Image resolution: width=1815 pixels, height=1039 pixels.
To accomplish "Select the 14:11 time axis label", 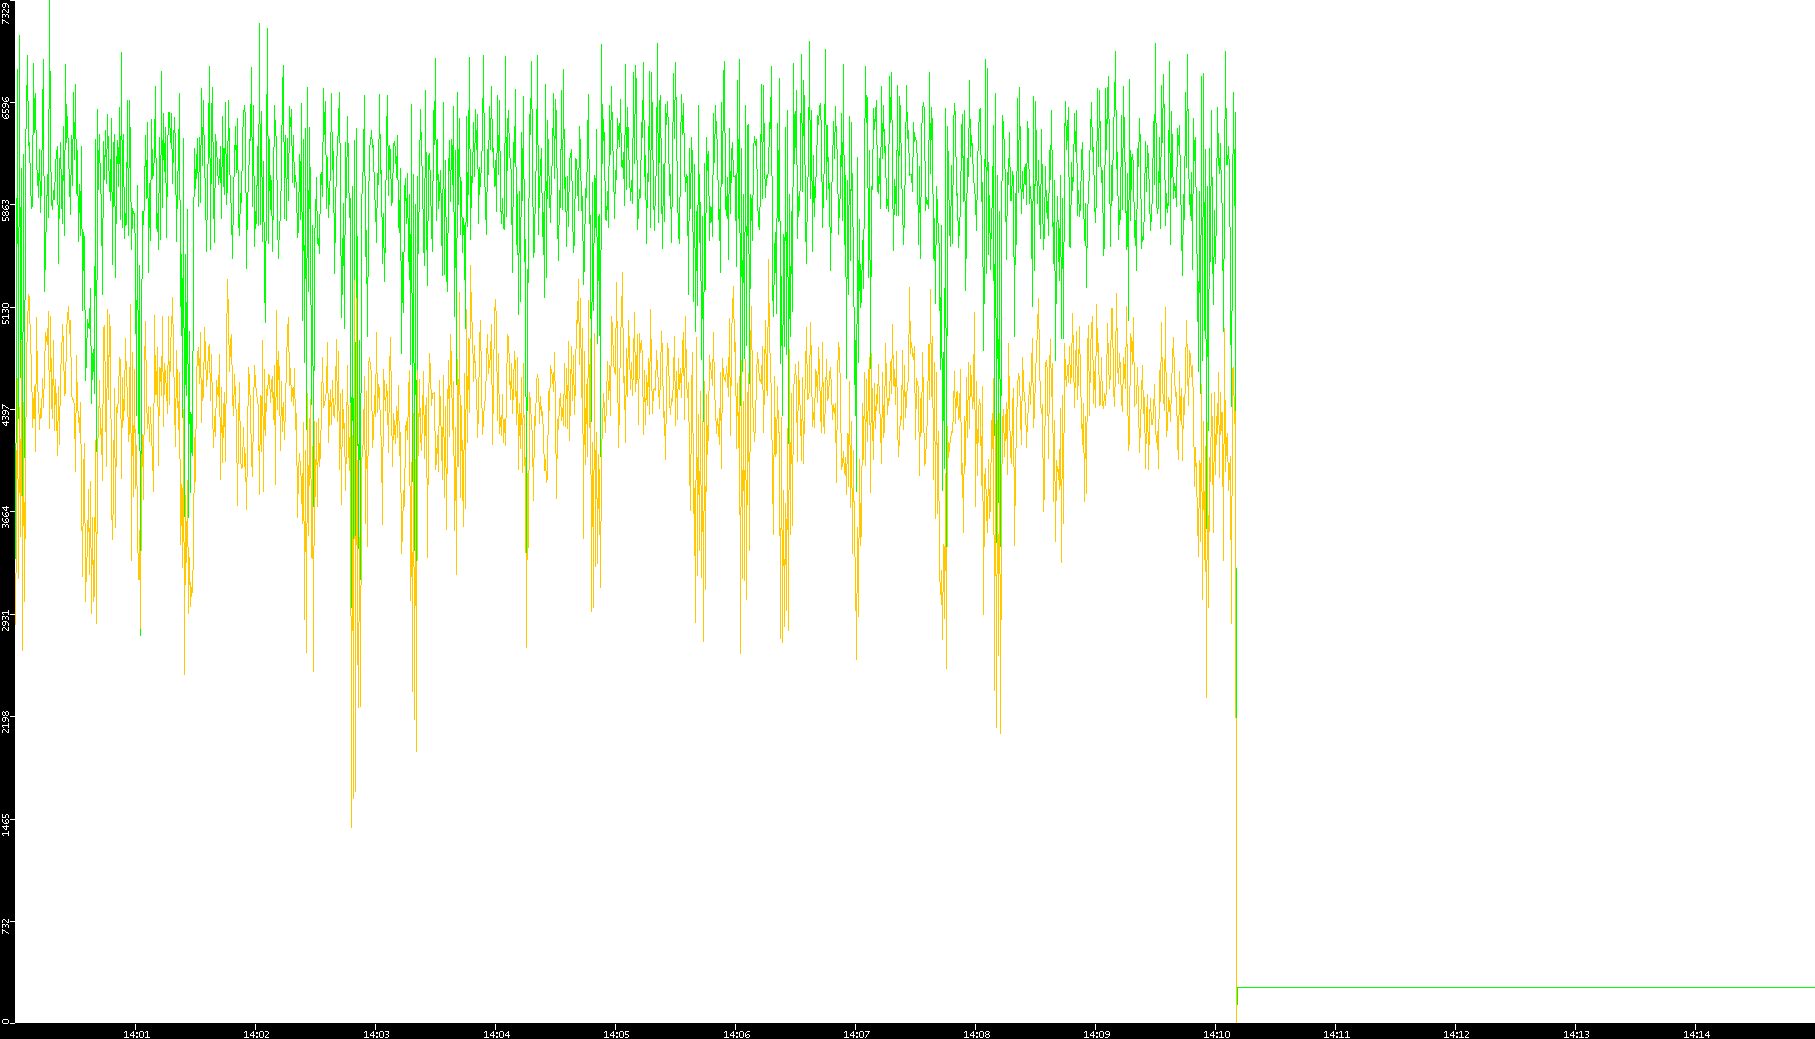I will tap(1336, 1034).
